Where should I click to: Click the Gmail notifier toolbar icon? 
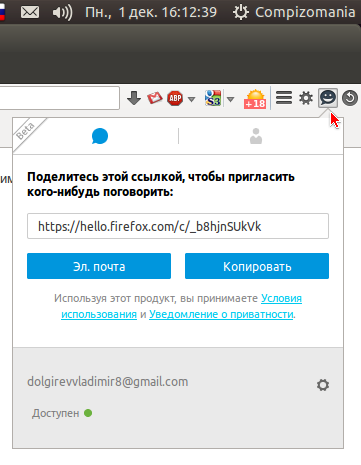(x=155, y=98)
